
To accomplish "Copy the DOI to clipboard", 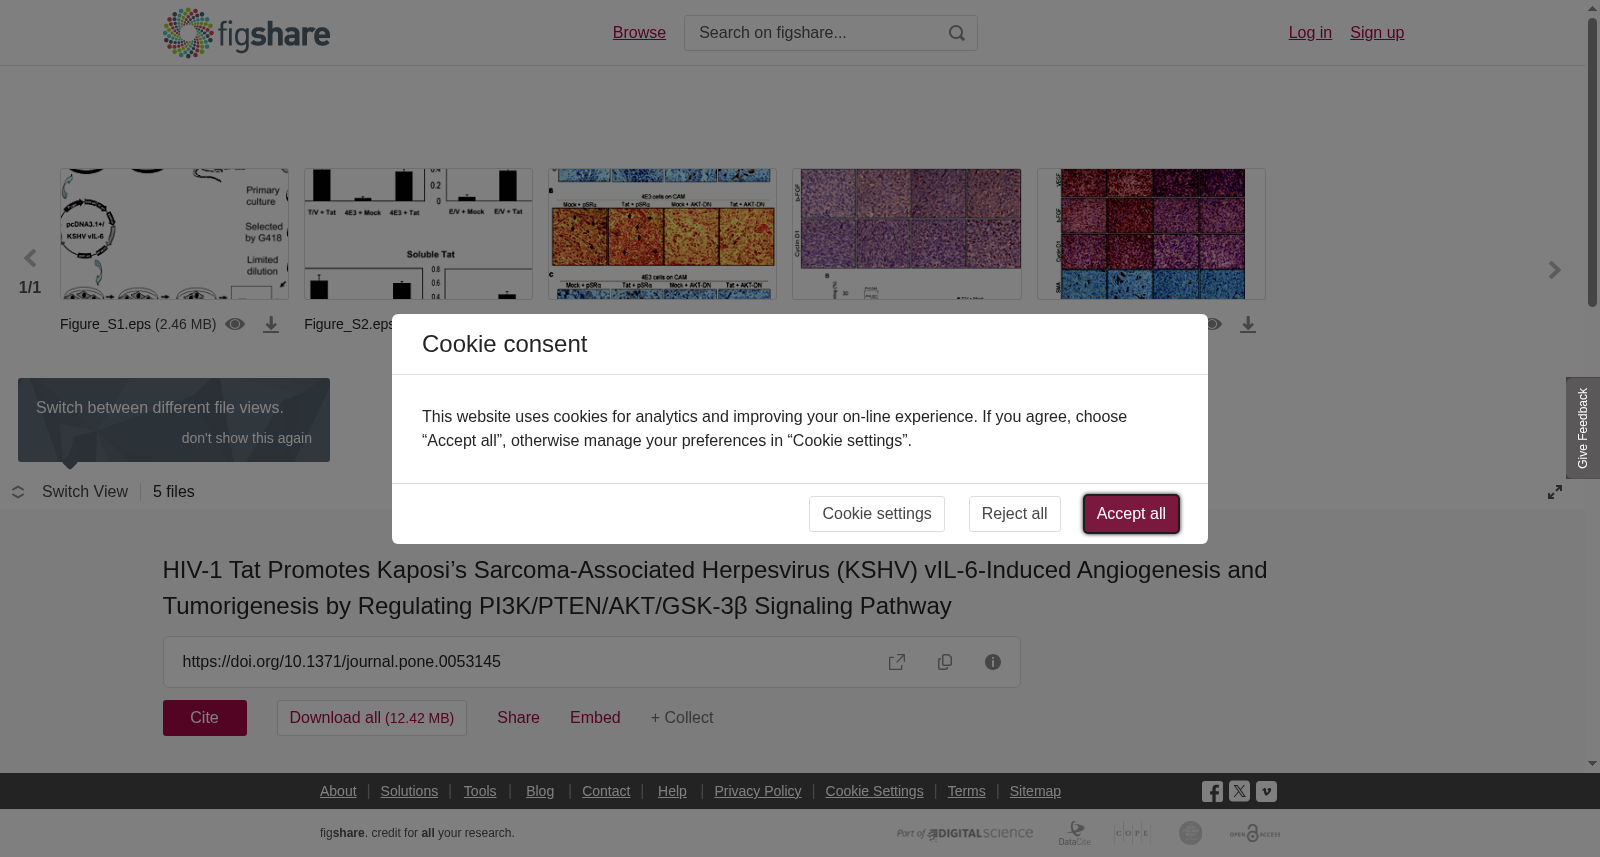I will (x=945, y=662).
